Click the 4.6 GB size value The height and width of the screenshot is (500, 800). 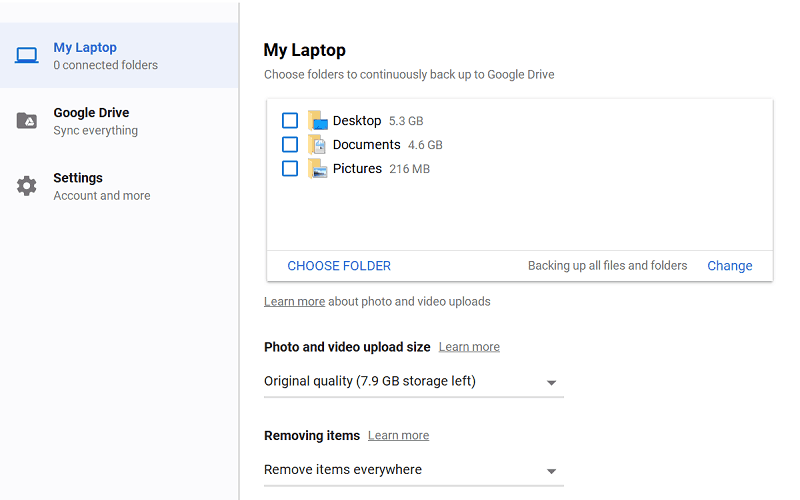click(x=425, y=145)
